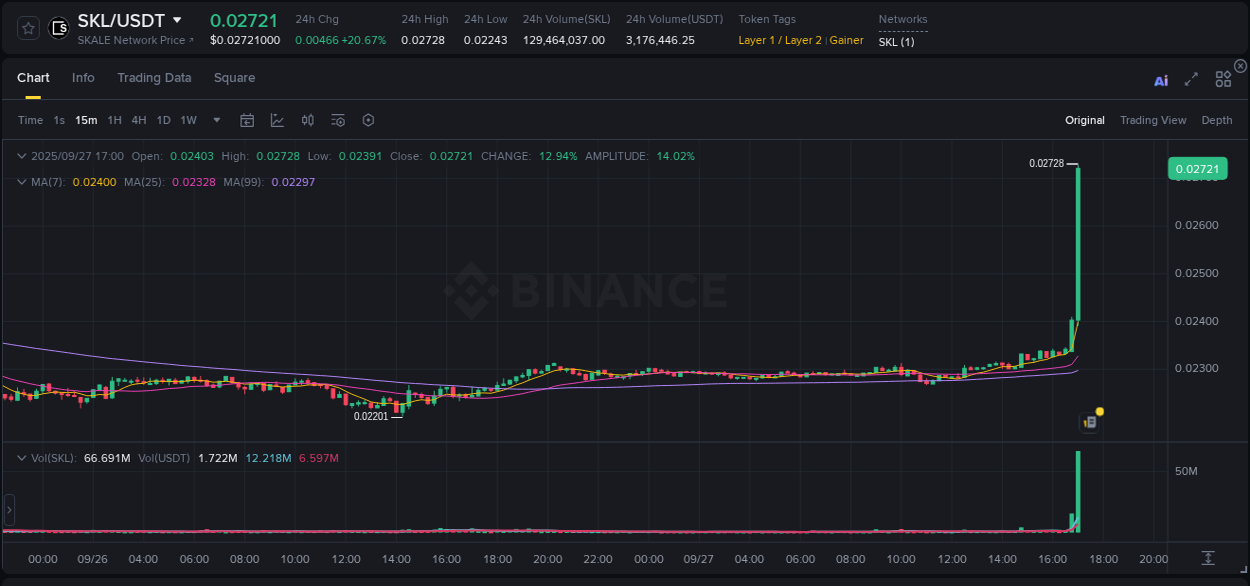Select the candlestick display icon
1250x586 pixels.
[x=308, y=119]
